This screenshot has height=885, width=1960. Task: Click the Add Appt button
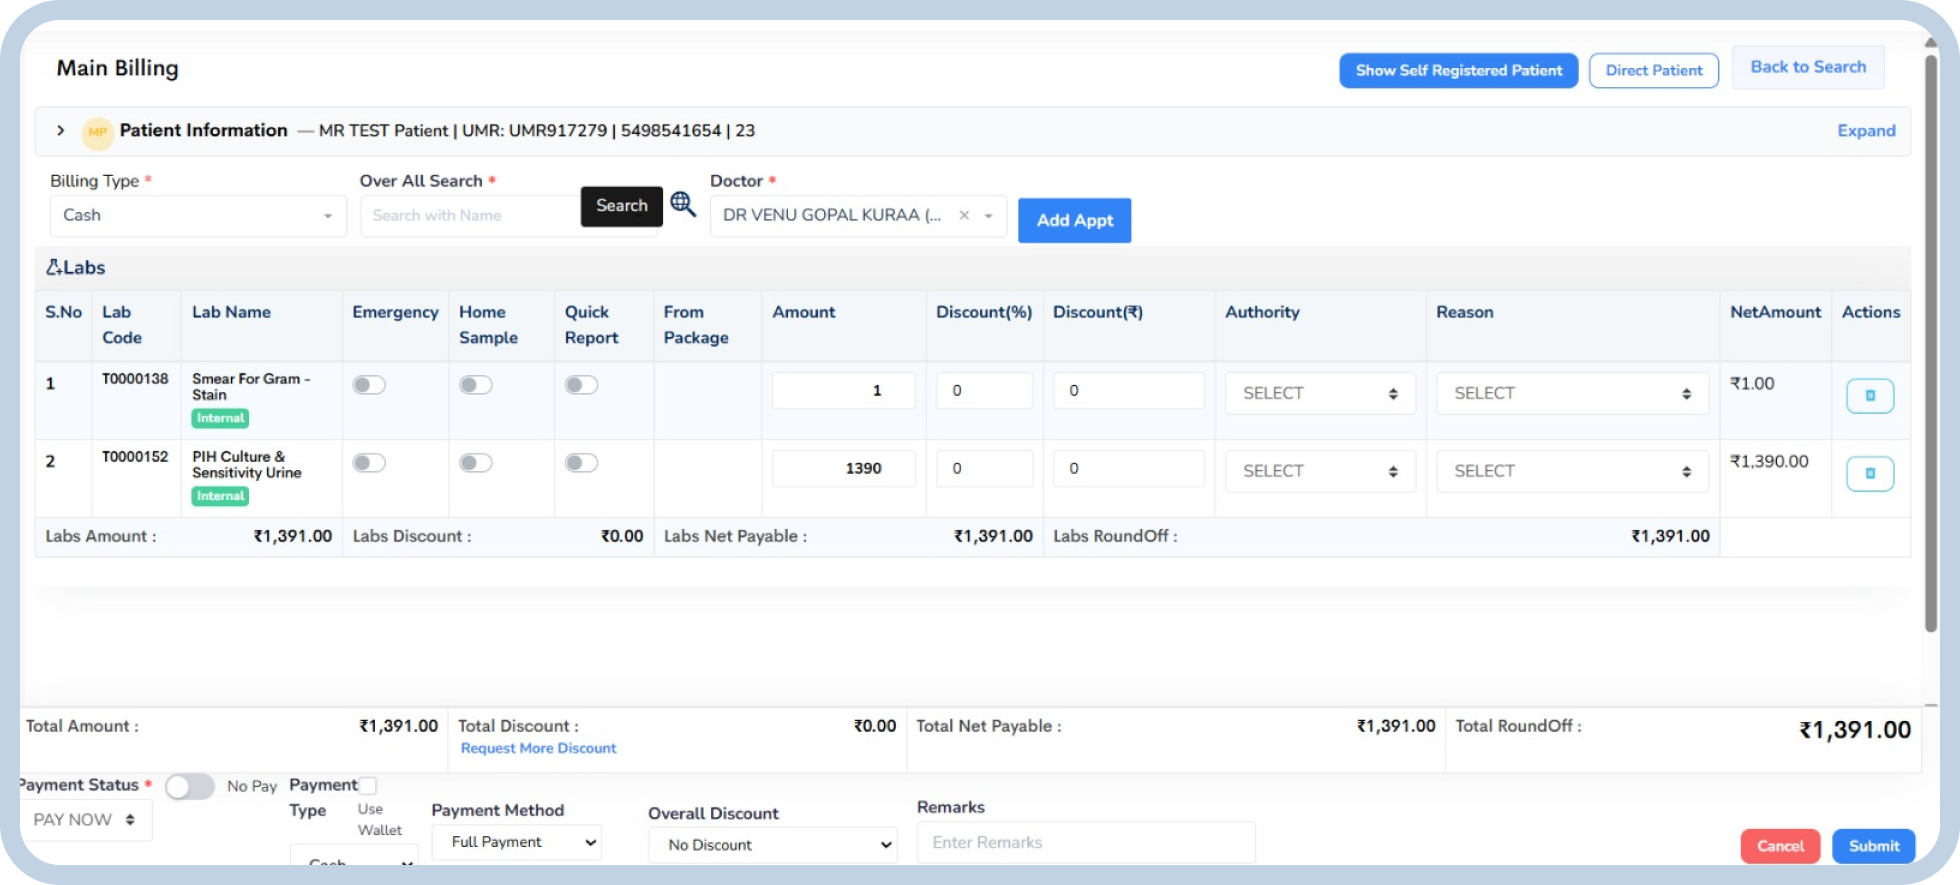point(1074,220)
